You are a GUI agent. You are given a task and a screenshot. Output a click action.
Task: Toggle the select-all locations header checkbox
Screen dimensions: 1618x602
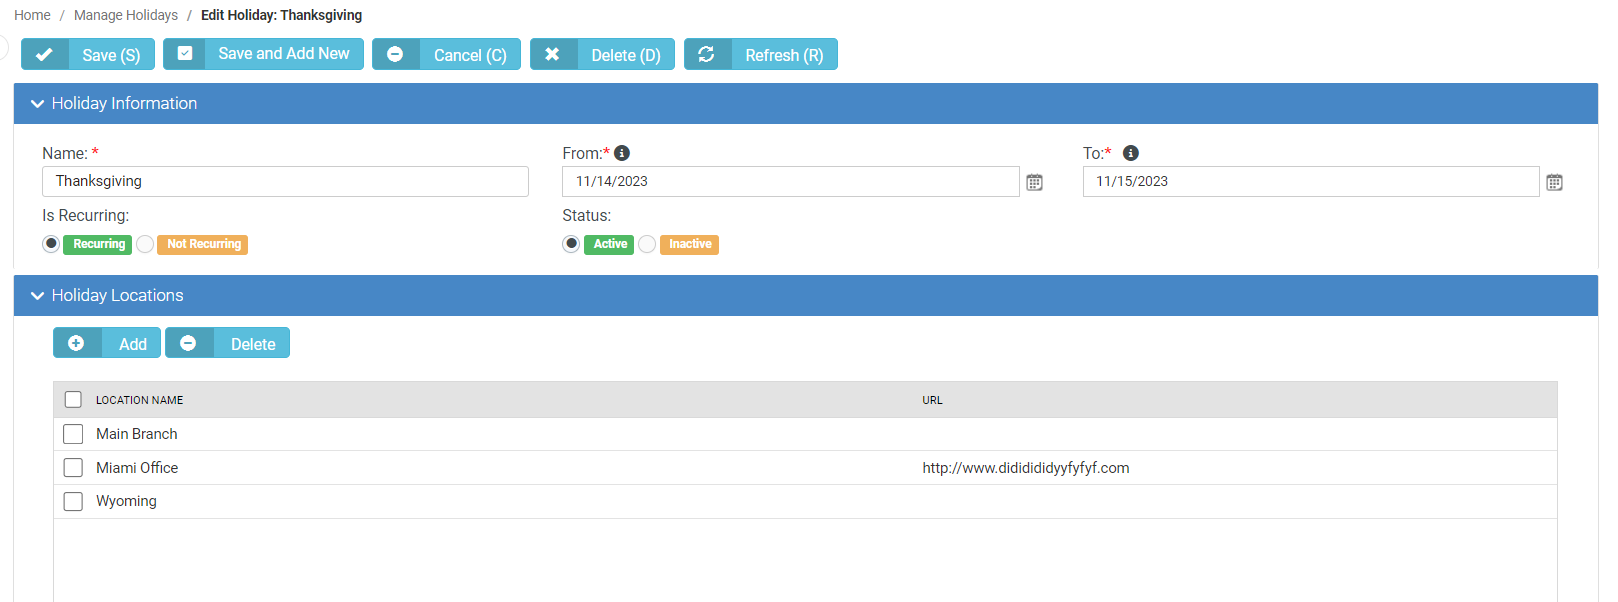(73, 400)
